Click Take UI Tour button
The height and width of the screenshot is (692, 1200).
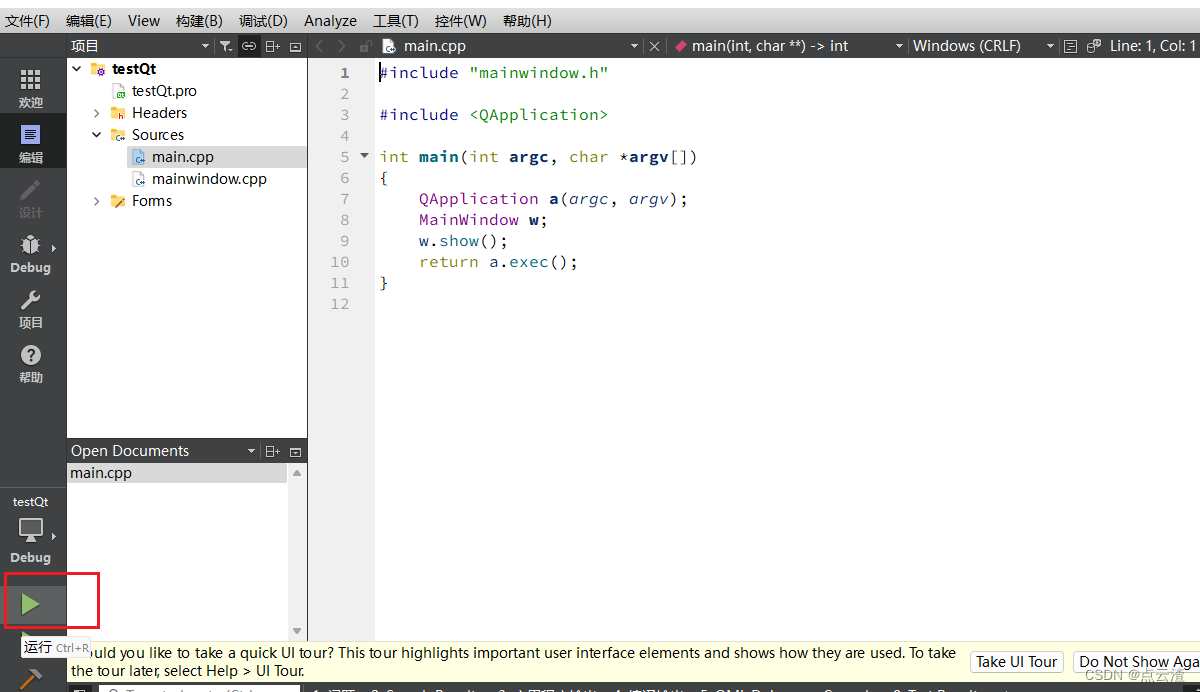tap(1016, 662)
